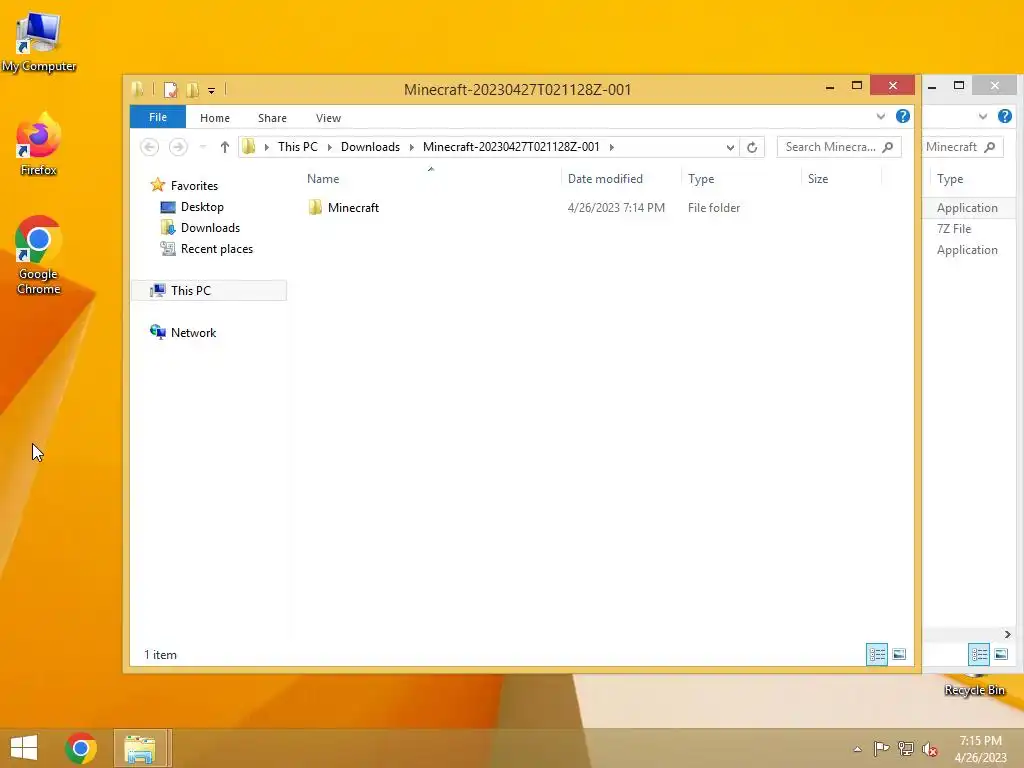Go up one folder level
The width and height of the screenshot is (1024, 768).
(225, 147)
